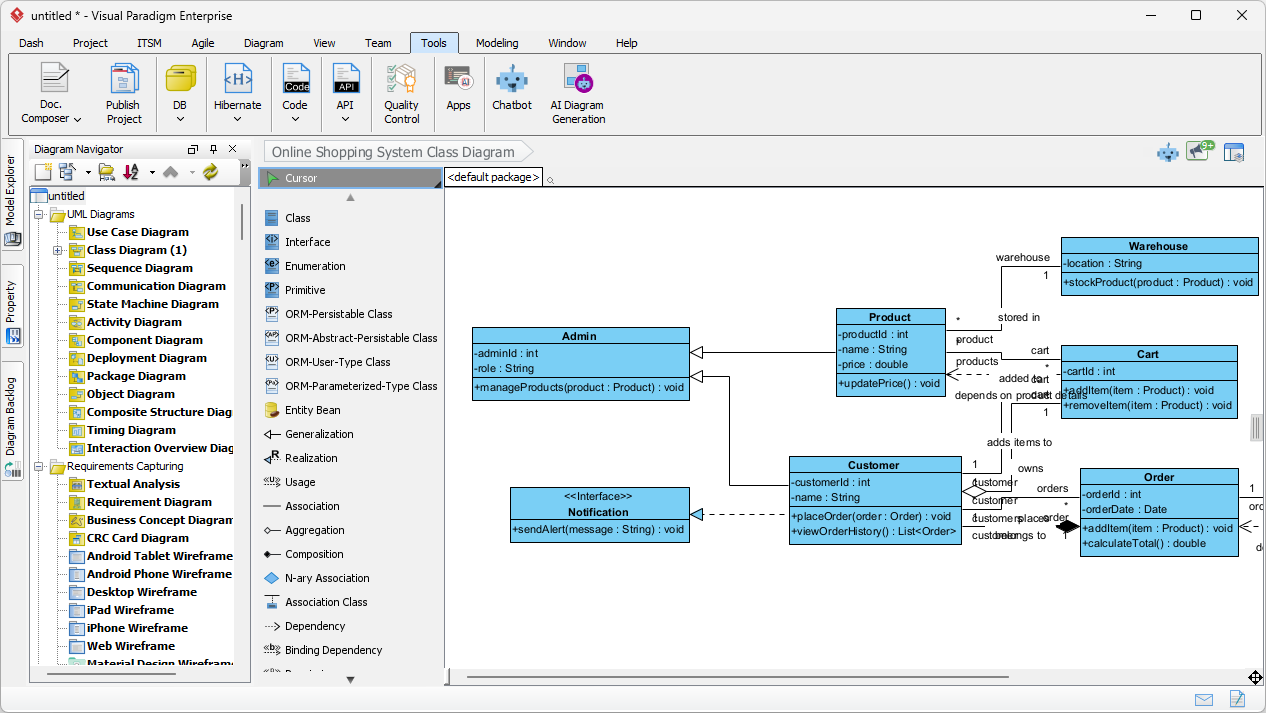Click Publish Project

123,90
